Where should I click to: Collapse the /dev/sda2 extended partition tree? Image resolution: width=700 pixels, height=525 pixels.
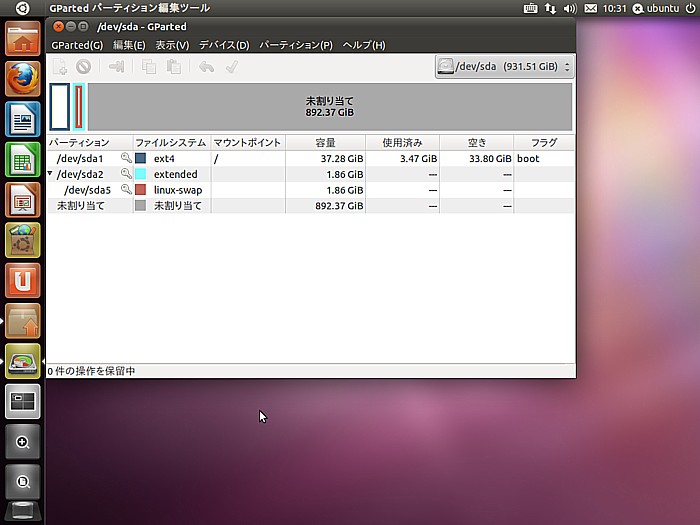50,173
